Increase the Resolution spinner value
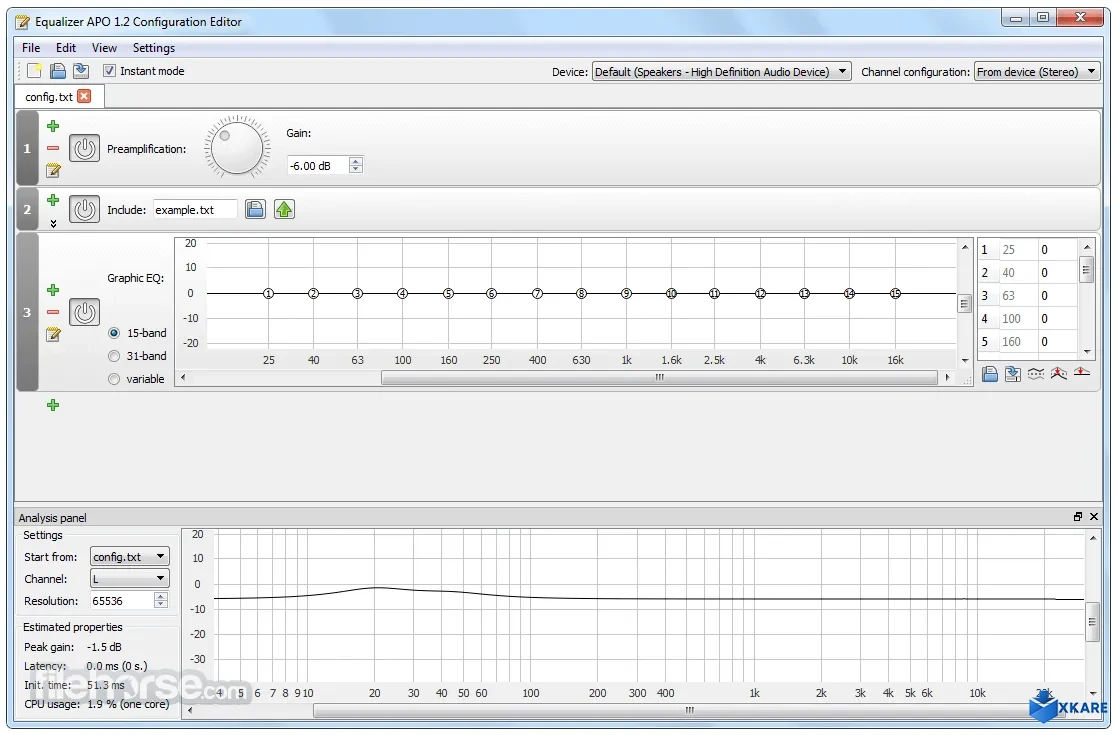Image resolution: width=1118 pixels, height=735 pixels. [x=161, y=597]
